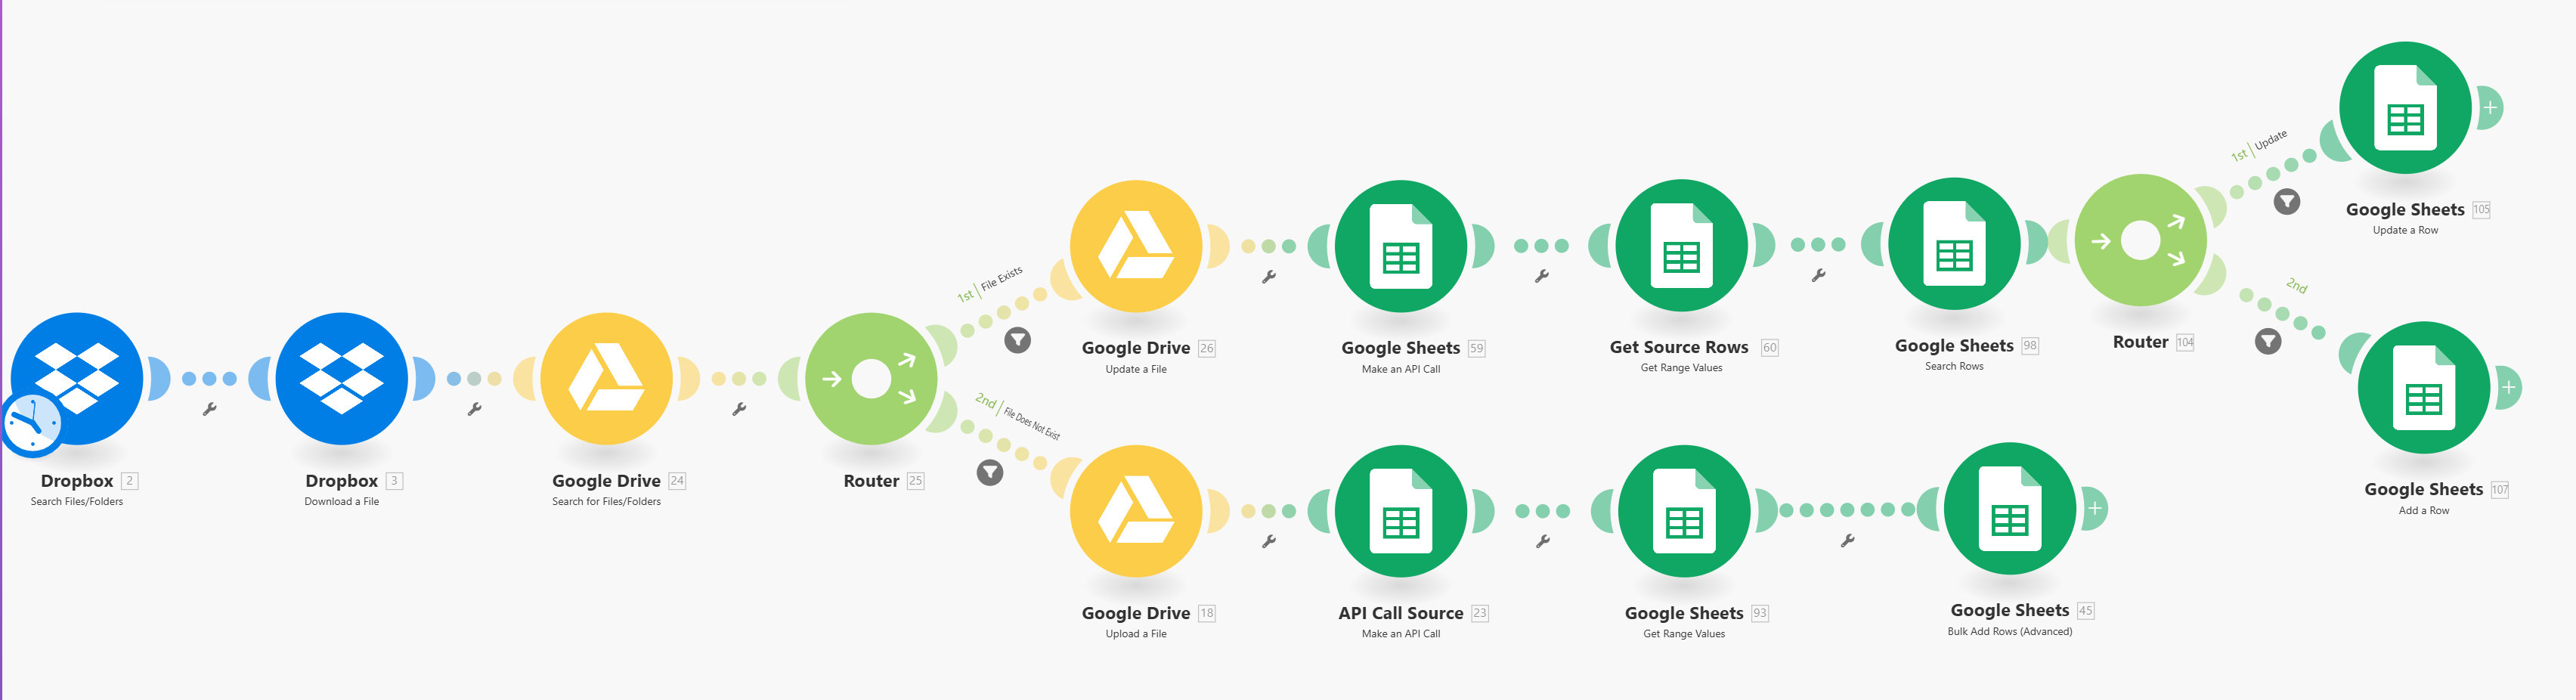
Task: Click the filter icon on File Does Not Exist route
Action: click(x=990, y=472)
